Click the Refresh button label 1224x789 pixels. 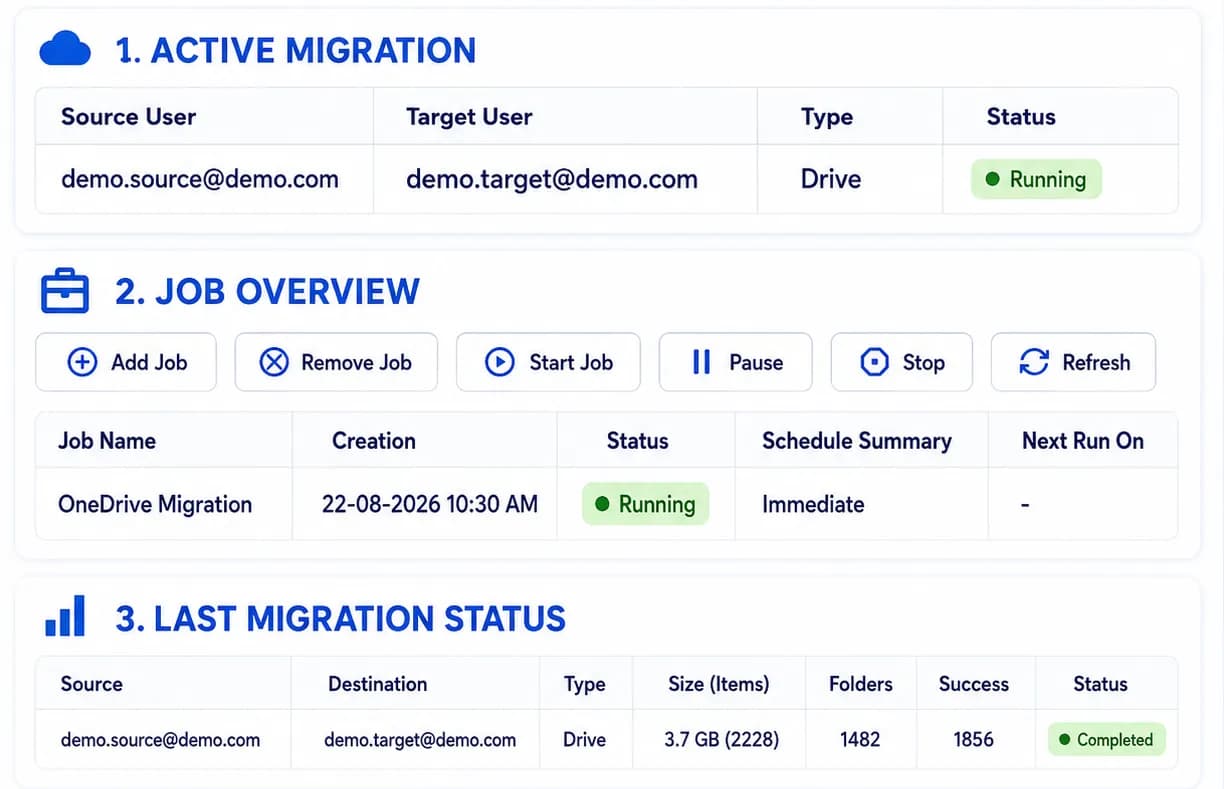coord(1096,362)
